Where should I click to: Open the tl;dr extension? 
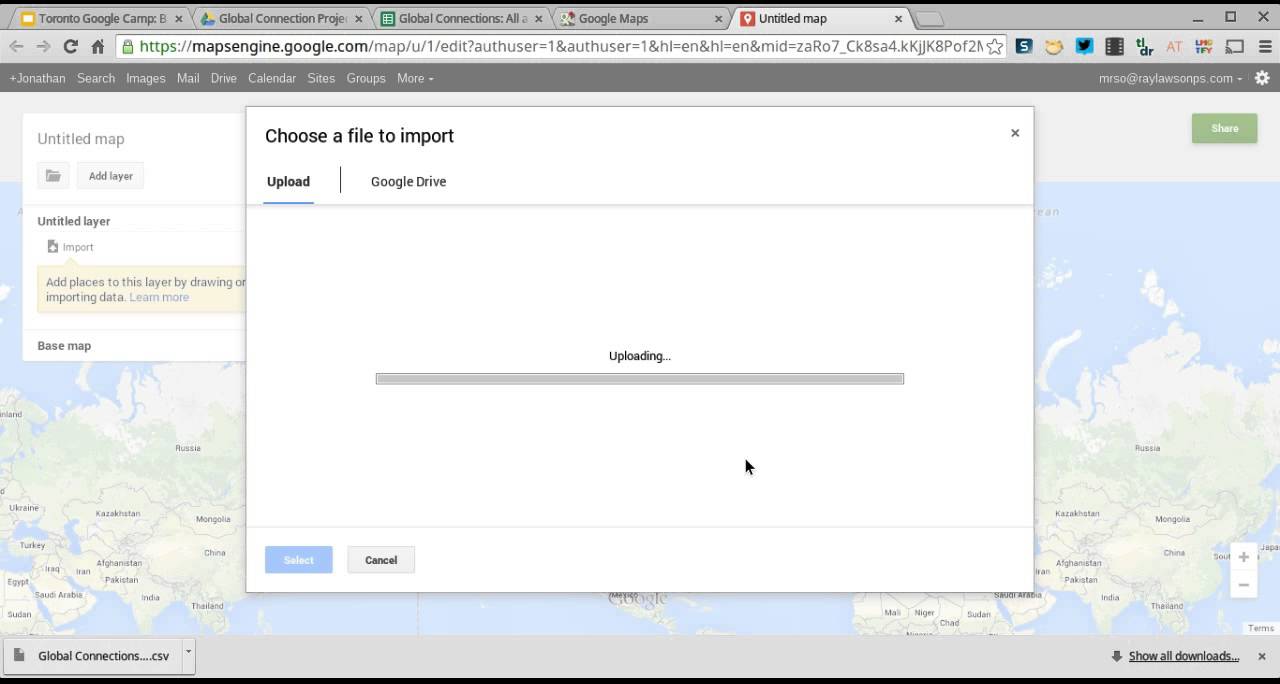pyautogui.click(x=1144, y=46)
